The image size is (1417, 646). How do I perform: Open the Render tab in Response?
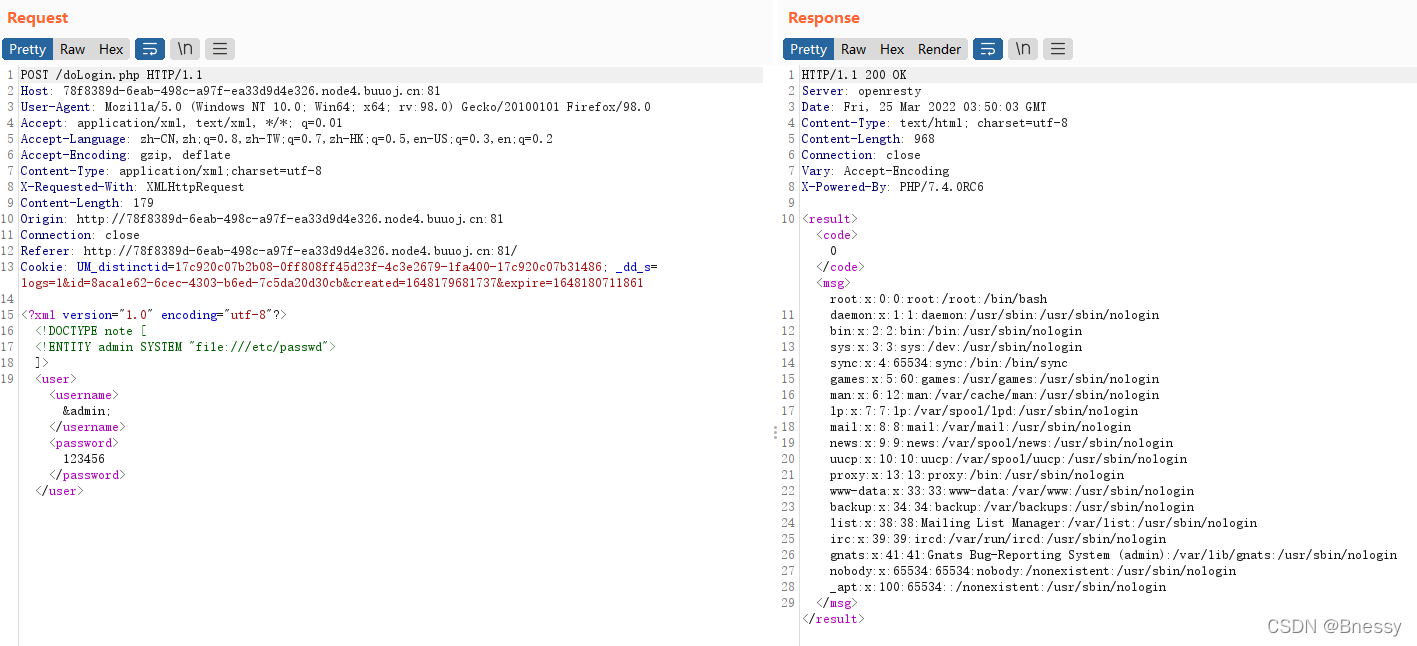pyautogui.click(x=939, y=49)
